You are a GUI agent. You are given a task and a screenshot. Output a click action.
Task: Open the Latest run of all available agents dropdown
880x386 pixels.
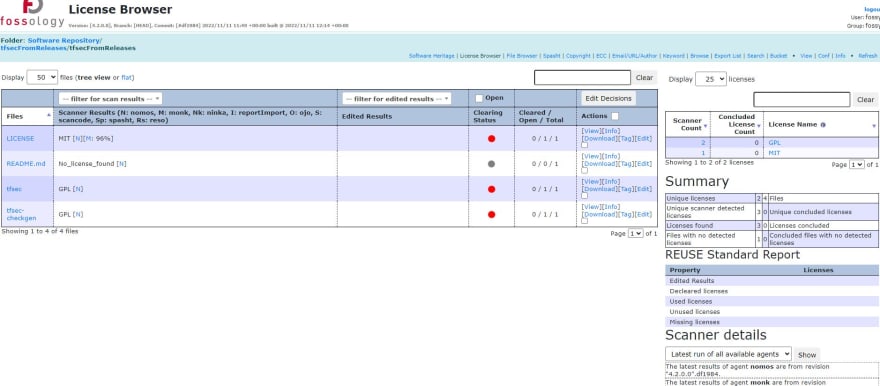[728, 354]
